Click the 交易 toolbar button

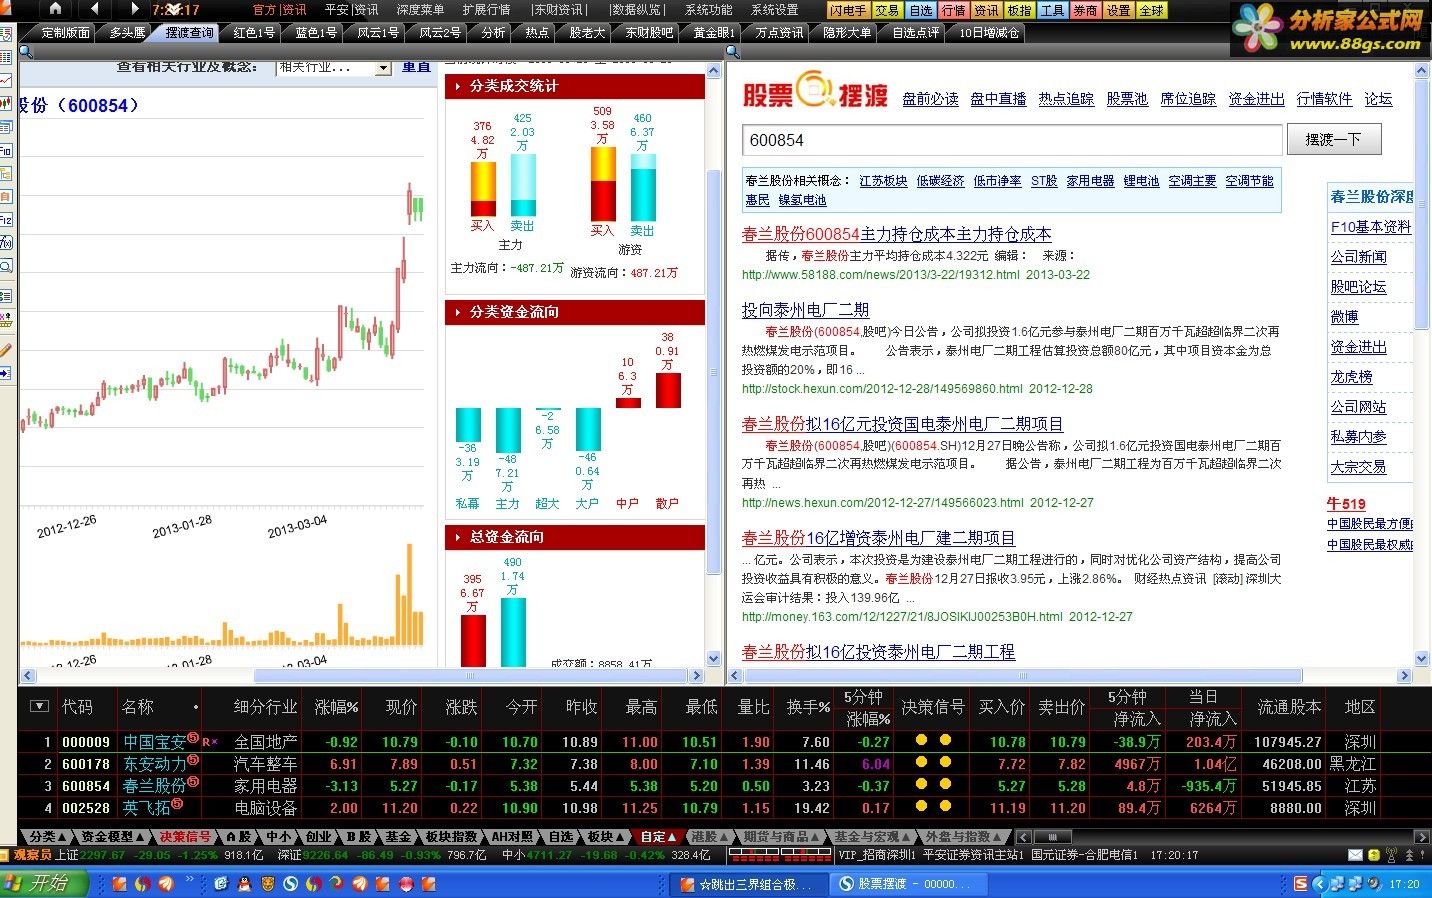pos(887,10)
